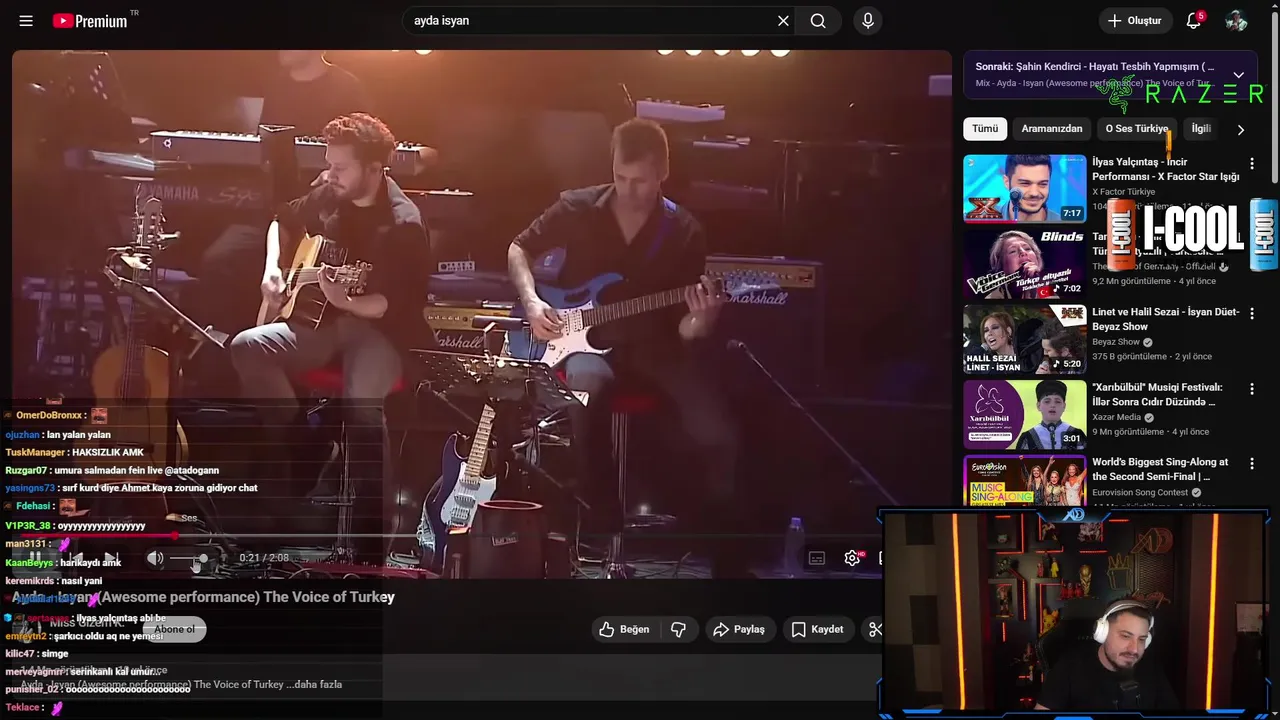Pause the video with the player pause button
Viewport: 1280px width, 720px height.
click(34, 558)
